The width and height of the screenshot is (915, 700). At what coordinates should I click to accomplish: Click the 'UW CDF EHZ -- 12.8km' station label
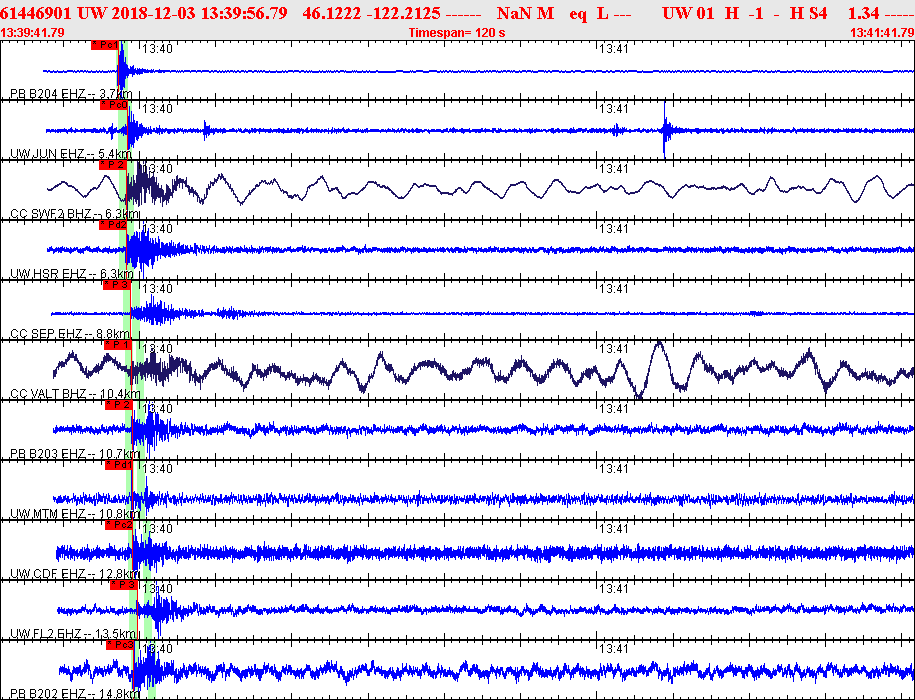tap(74, 574)
